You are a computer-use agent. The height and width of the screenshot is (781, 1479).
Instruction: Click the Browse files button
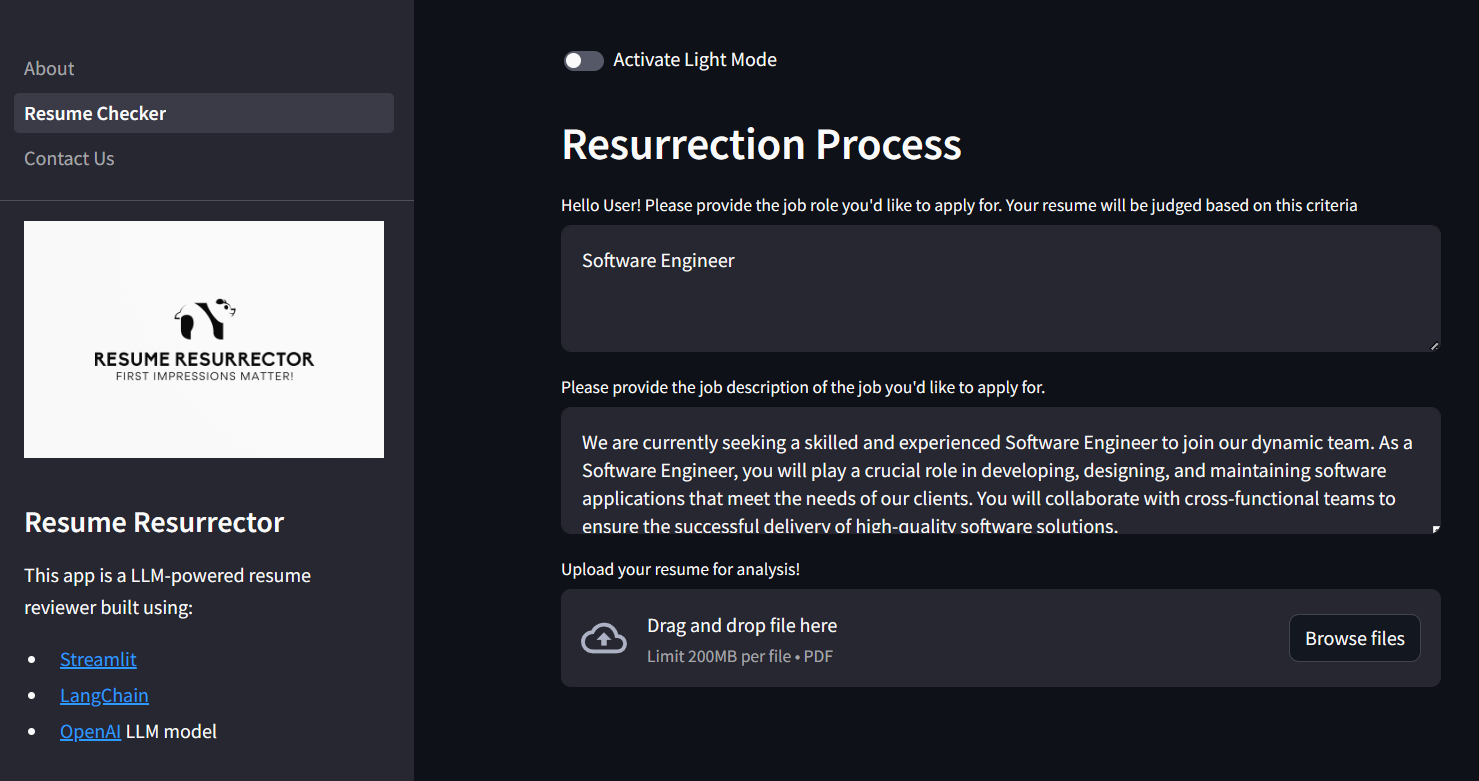tap(1355, 638)
